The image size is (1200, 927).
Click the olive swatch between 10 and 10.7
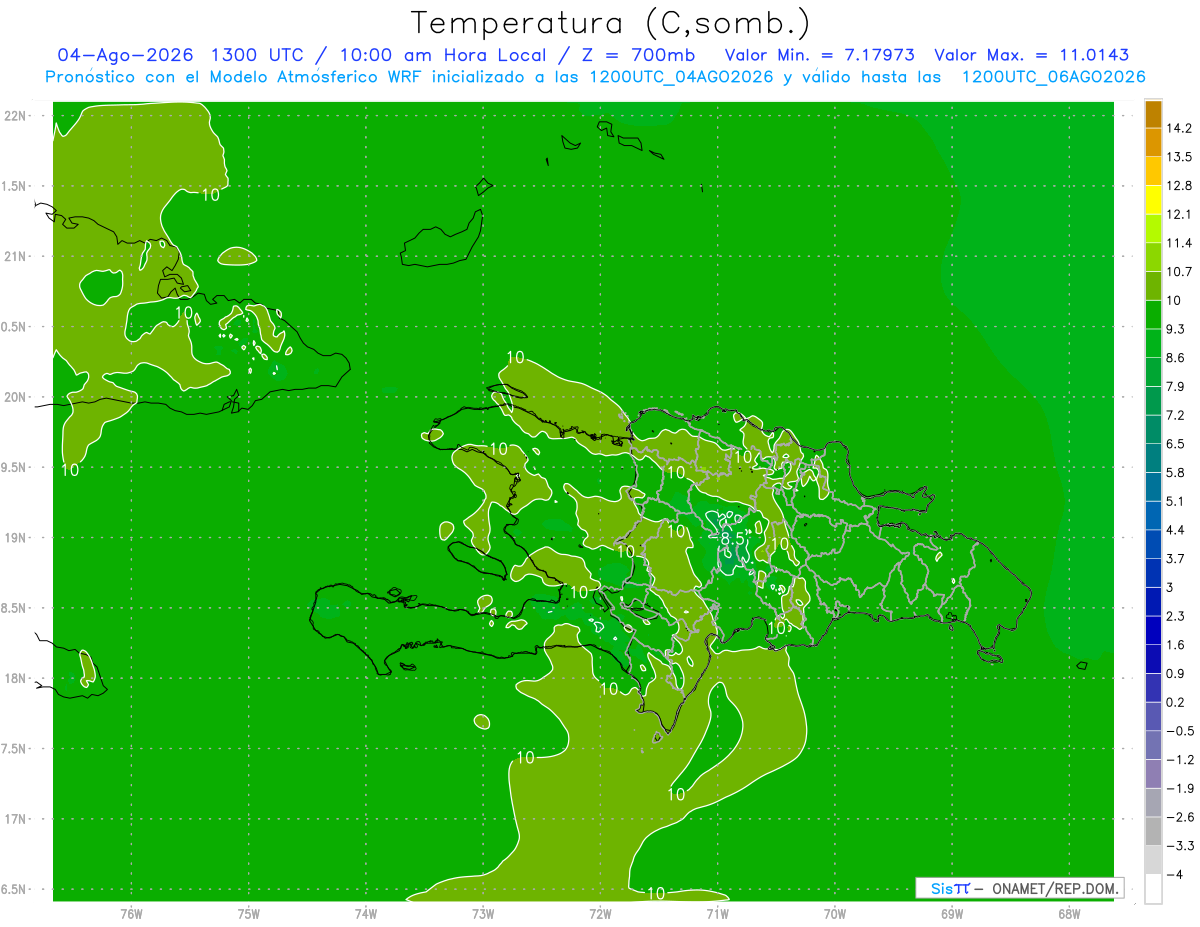coord(1154,286)
